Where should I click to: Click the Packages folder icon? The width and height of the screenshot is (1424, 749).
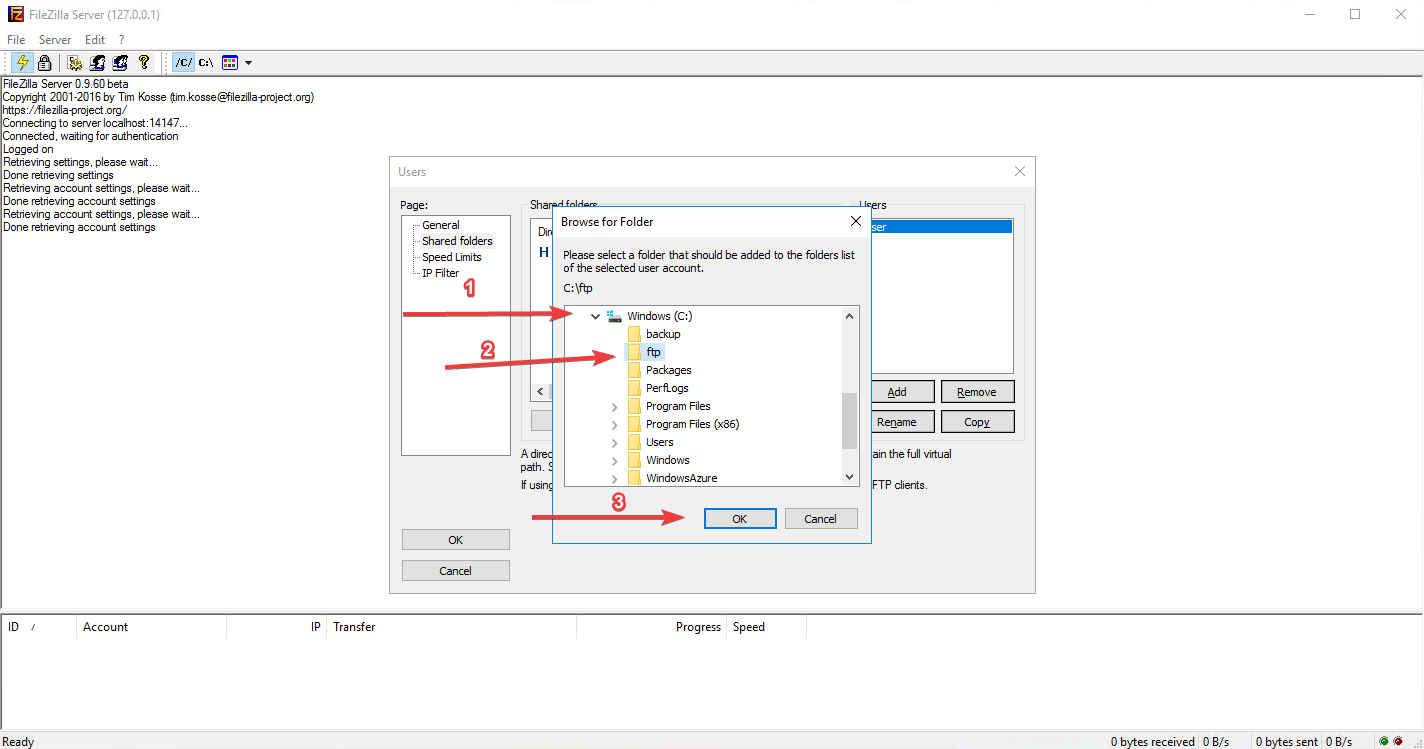(634, 370)
